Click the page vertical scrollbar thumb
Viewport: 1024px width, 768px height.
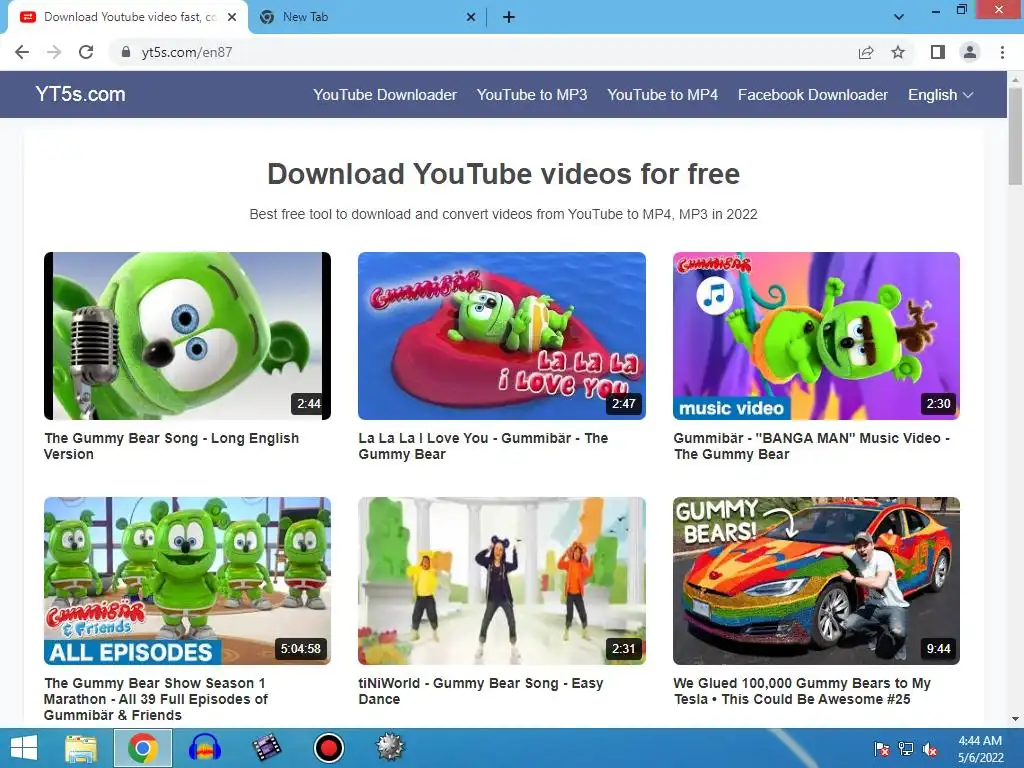tap(1015, 136)
